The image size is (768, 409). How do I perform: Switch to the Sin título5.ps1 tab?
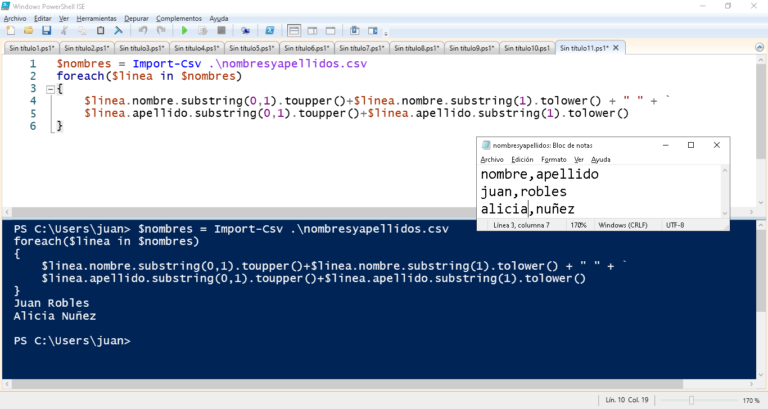[251, 47]
